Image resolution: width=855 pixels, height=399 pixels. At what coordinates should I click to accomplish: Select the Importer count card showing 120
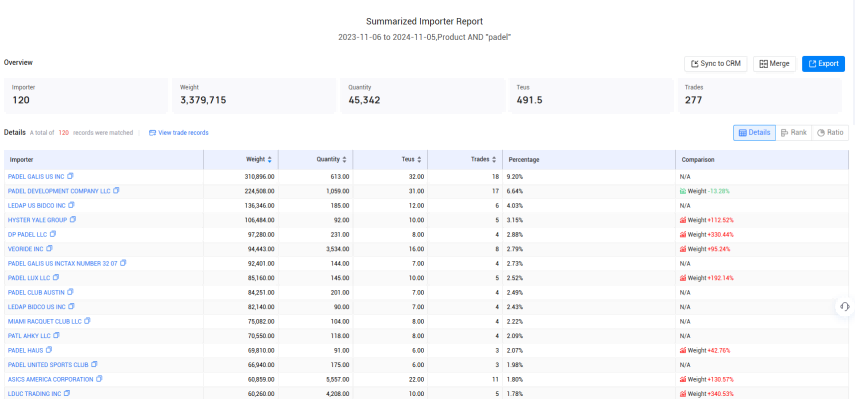click(x=86, y=95)
